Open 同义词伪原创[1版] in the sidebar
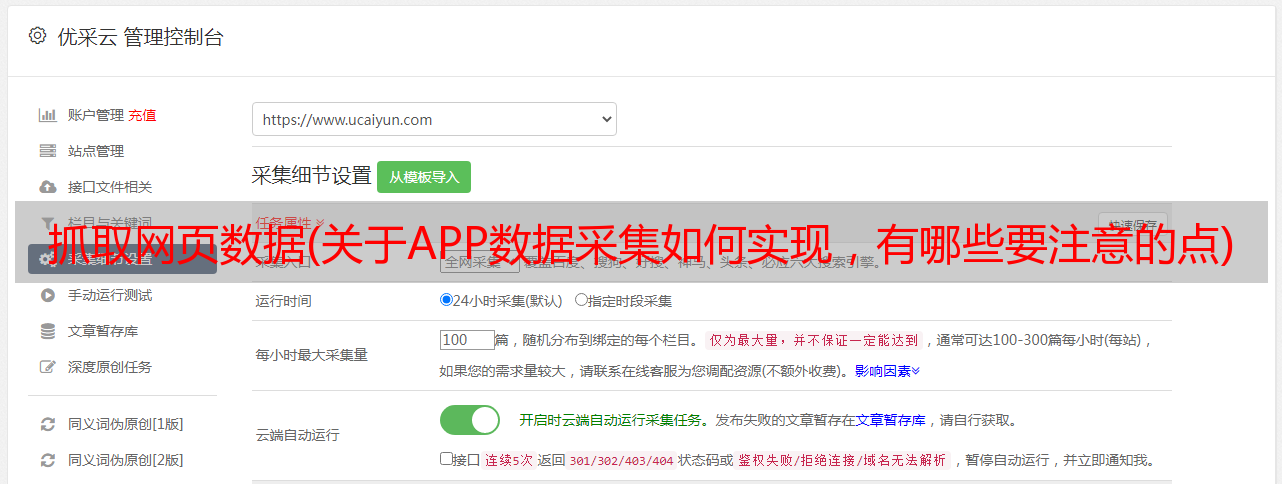 (x=126, y=424)
